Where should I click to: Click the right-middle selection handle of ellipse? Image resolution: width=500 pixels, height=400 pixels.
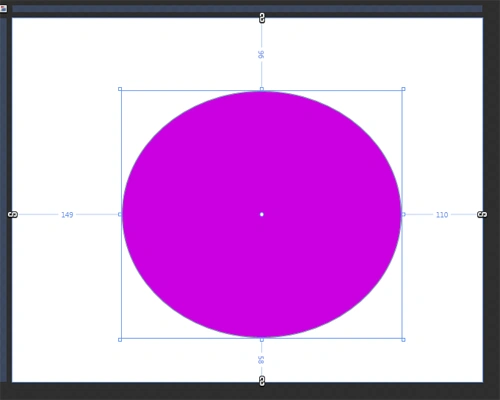click(403, 214)
